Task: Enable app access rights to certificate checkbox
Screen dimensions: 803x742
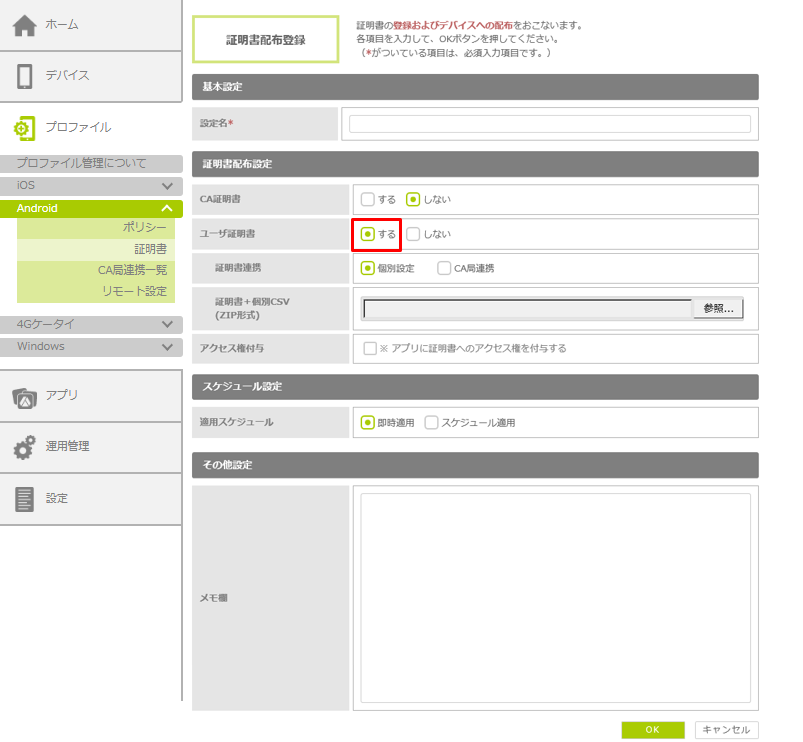Action: [x=370, y=349]
